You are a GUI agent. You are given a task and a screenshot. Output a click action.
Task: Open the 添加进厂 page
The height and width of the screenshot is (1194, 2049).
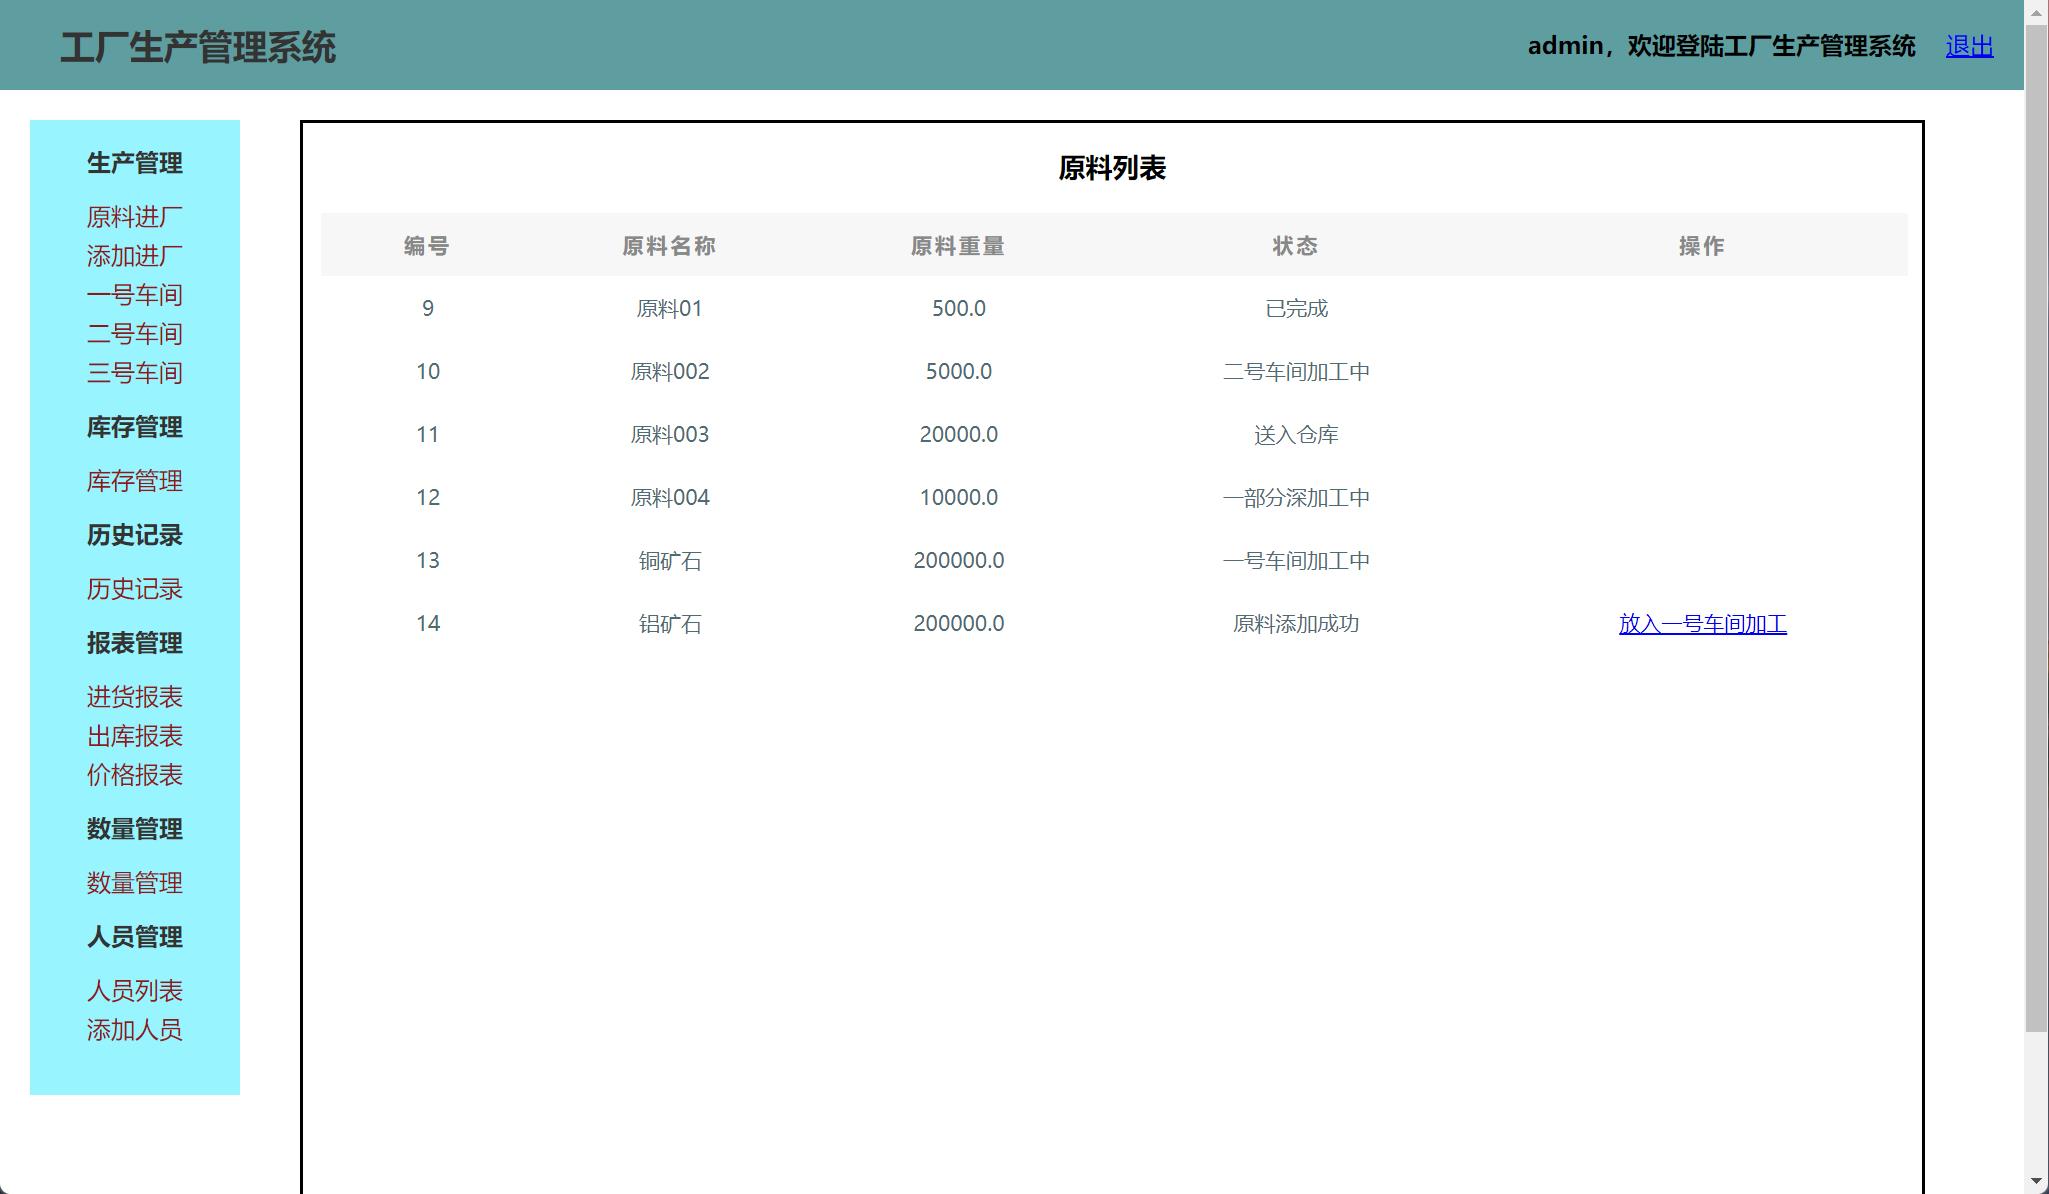134,255
